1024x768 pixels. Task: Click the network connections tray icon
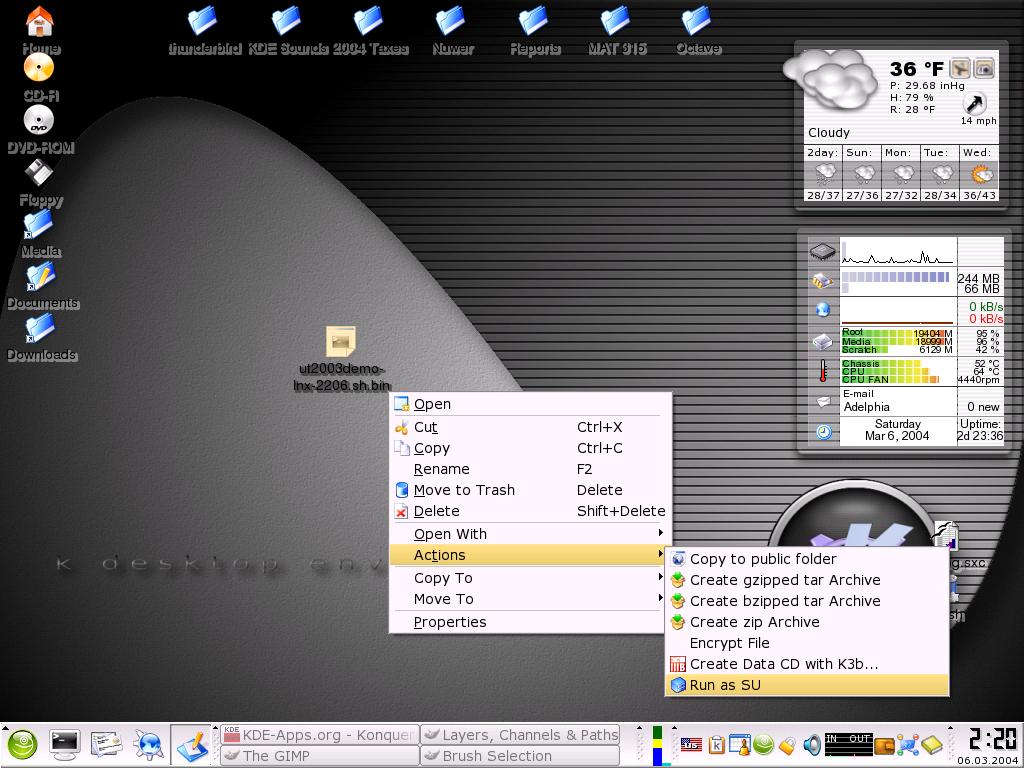908,744
